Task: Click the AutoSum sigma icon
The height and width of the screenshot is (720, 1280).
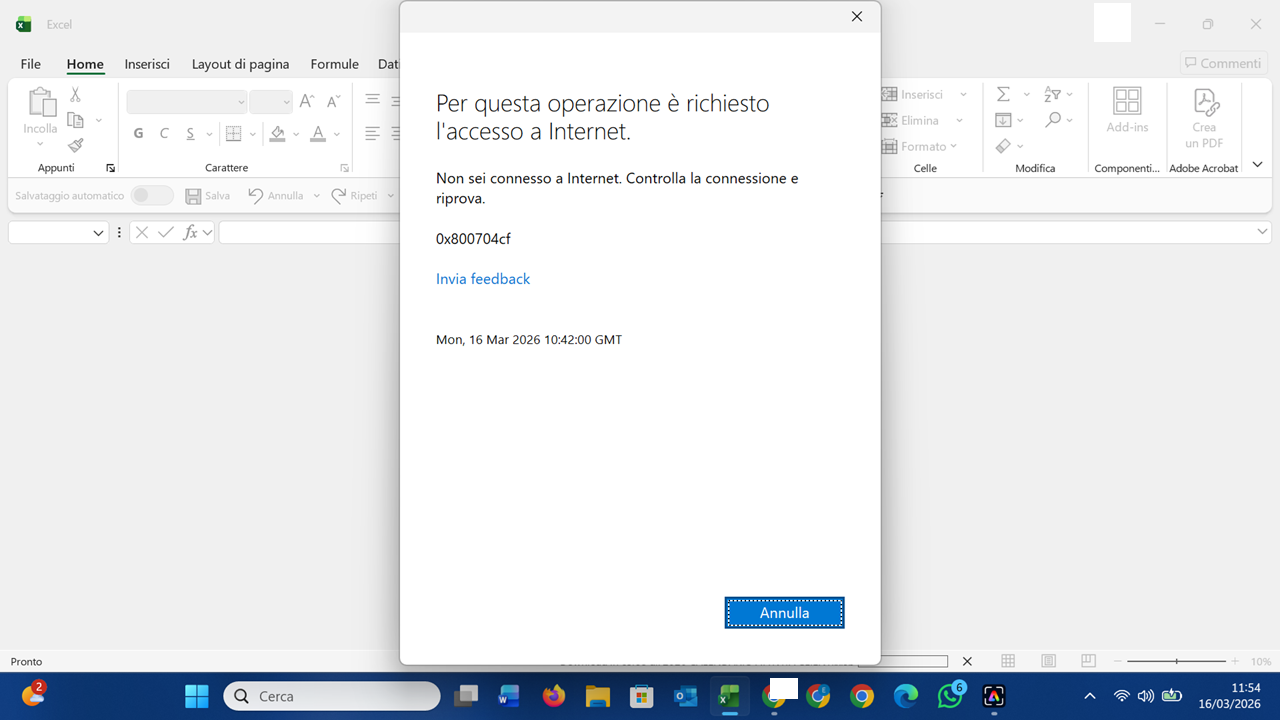Action: (x=1003, y=94)
